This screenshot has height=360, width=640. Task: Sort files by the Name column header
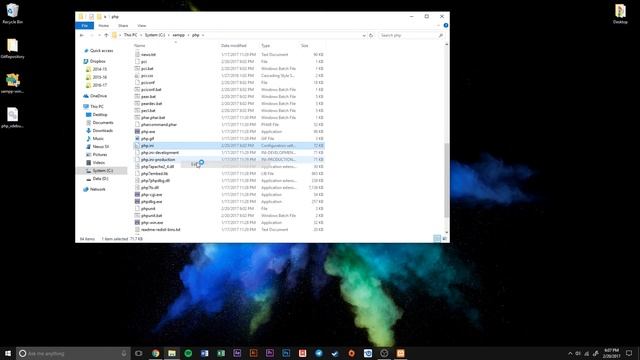tap(140, 46)
